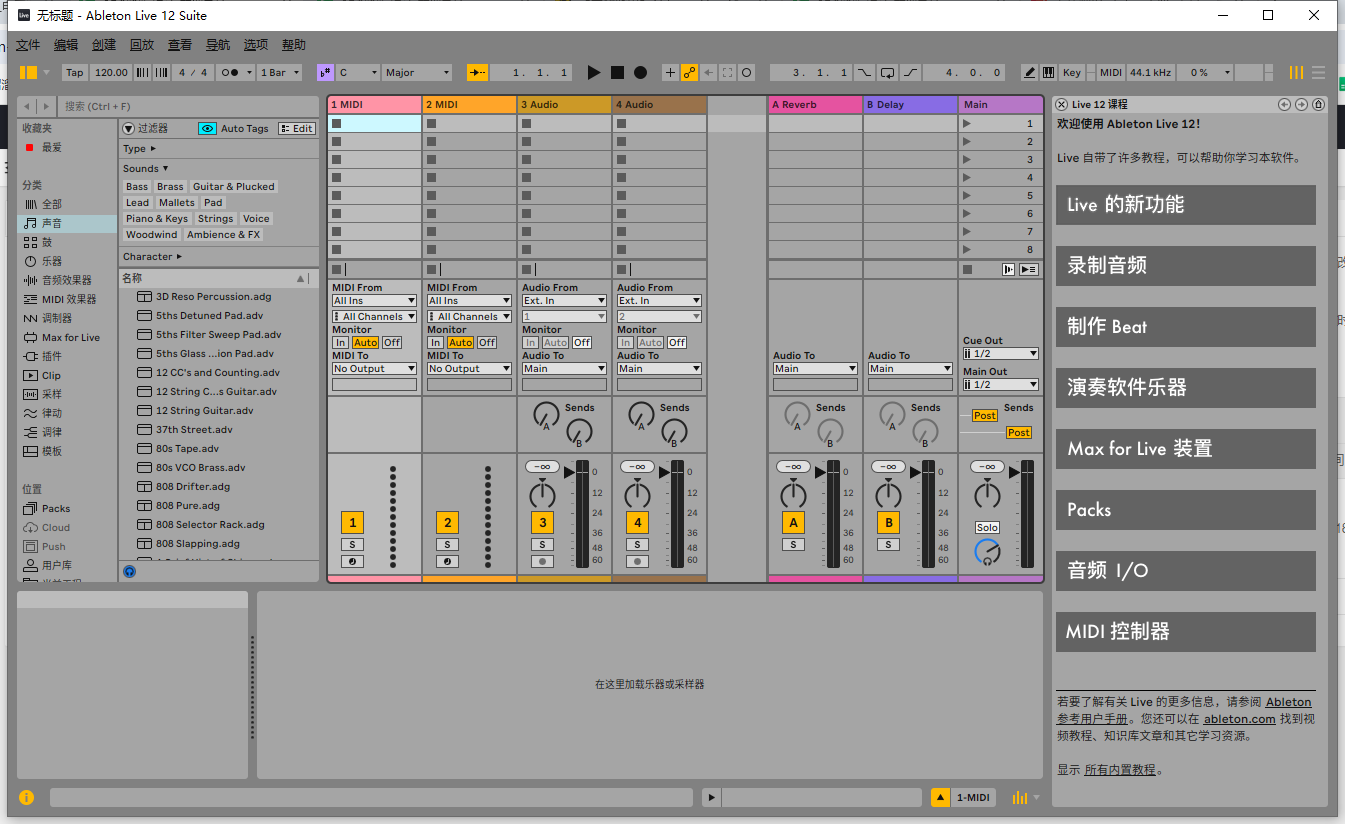Select MIDI 效果器 category in browser

[67, 299]
